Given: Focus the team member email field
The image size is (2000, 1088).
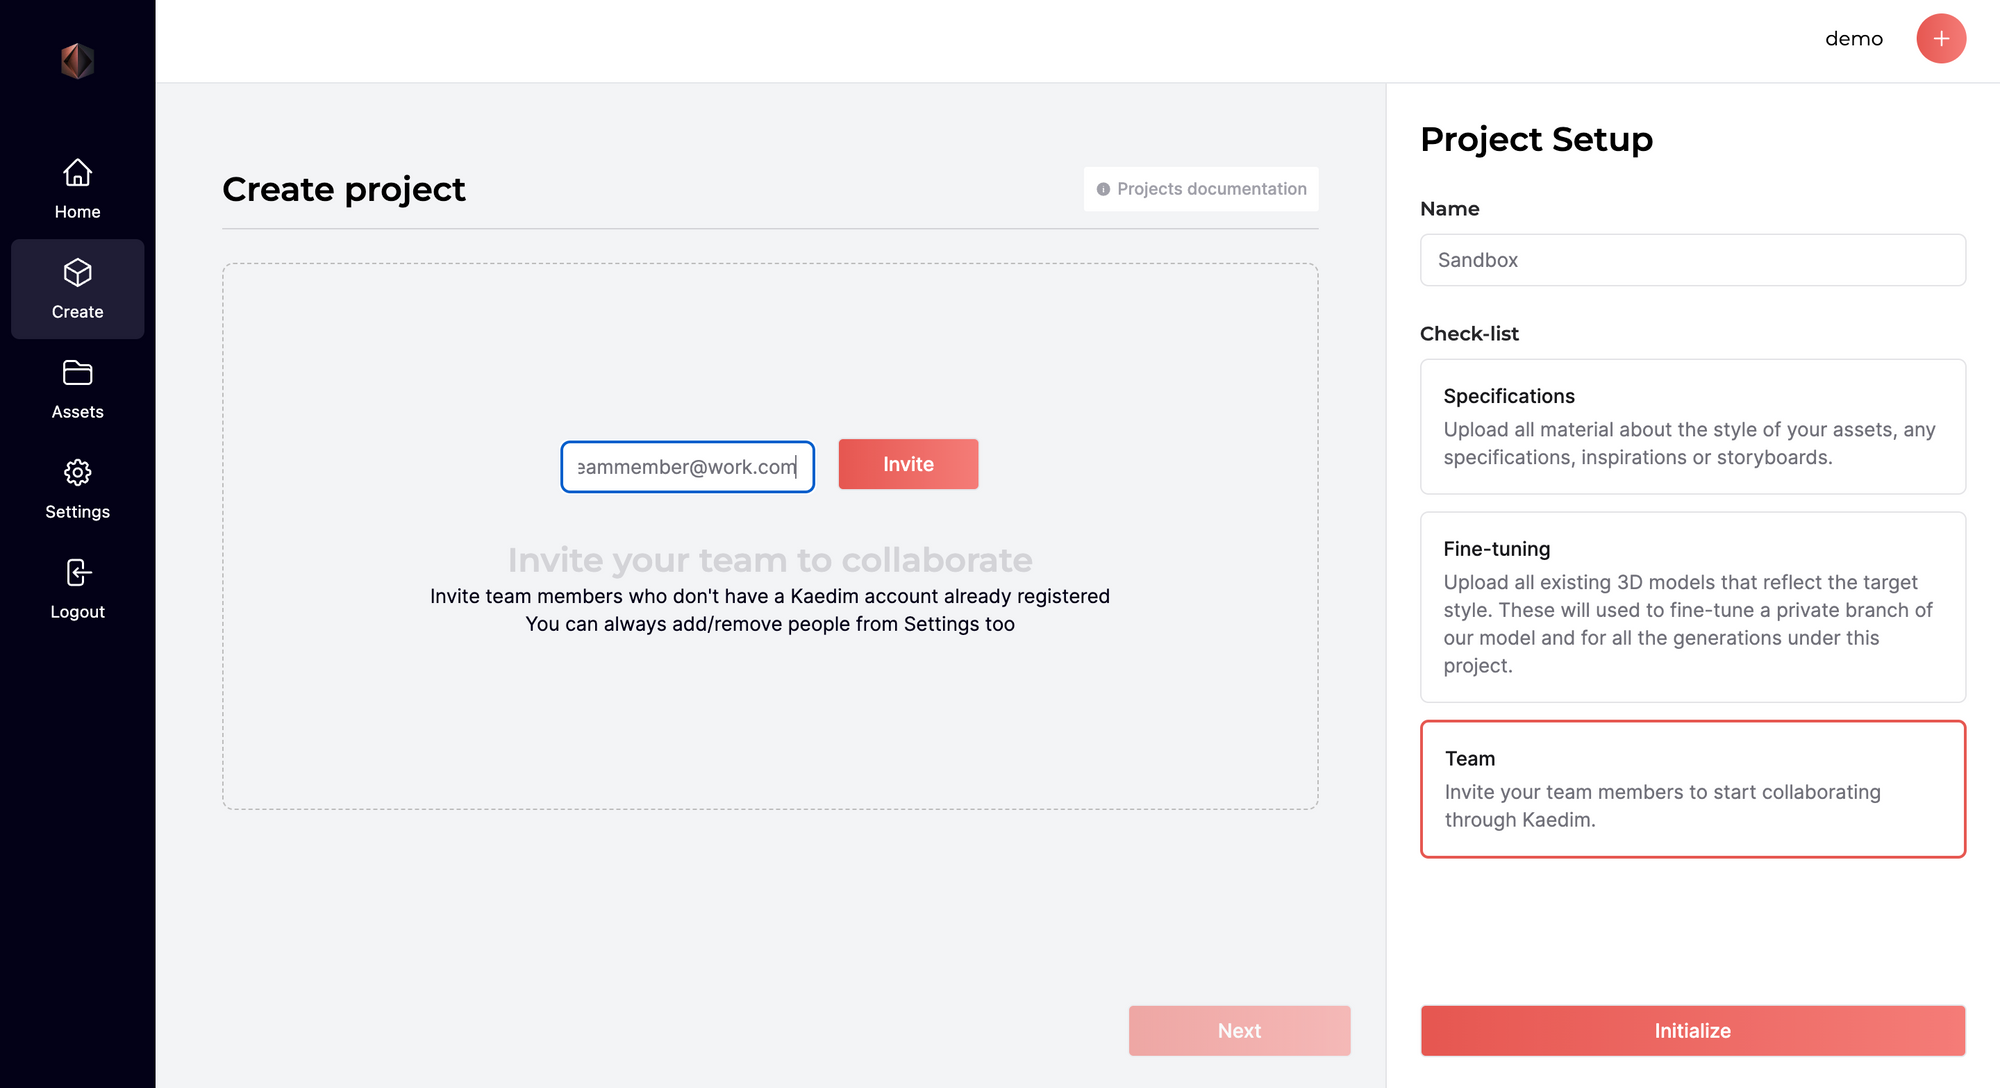Looking at the screenshot, I should 687,467.
